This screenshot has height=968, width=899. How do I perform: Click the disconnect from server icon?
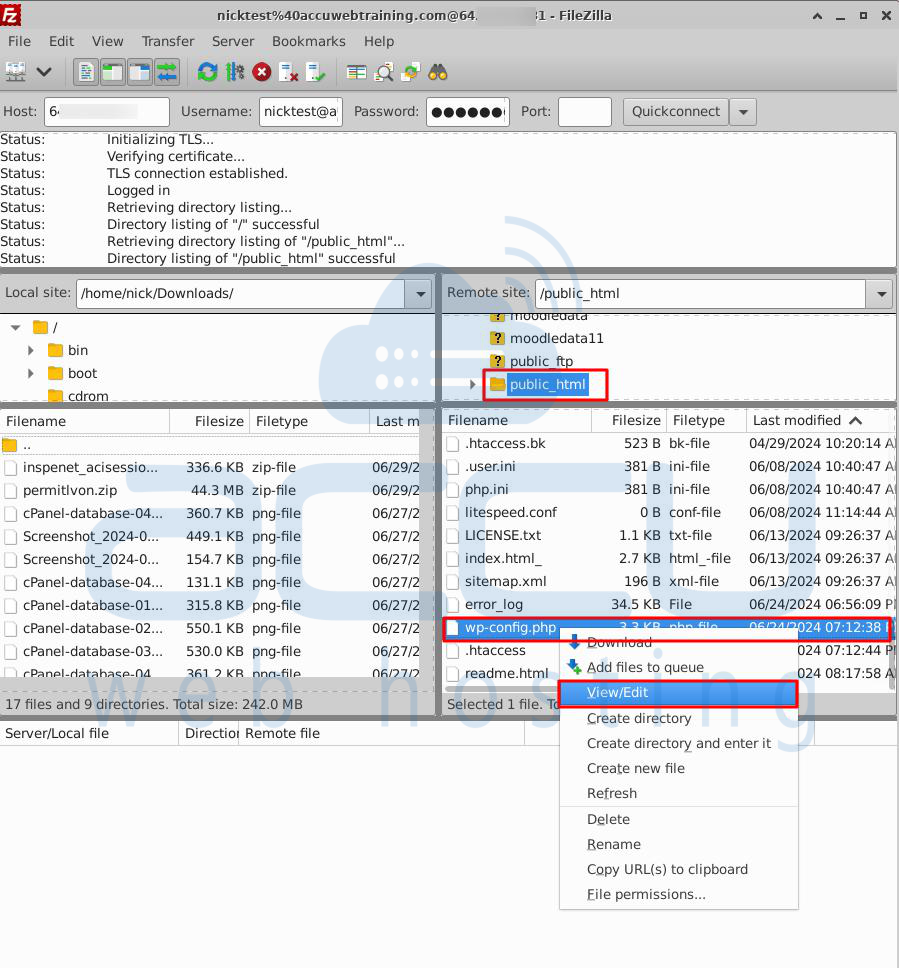click(288, 72)
